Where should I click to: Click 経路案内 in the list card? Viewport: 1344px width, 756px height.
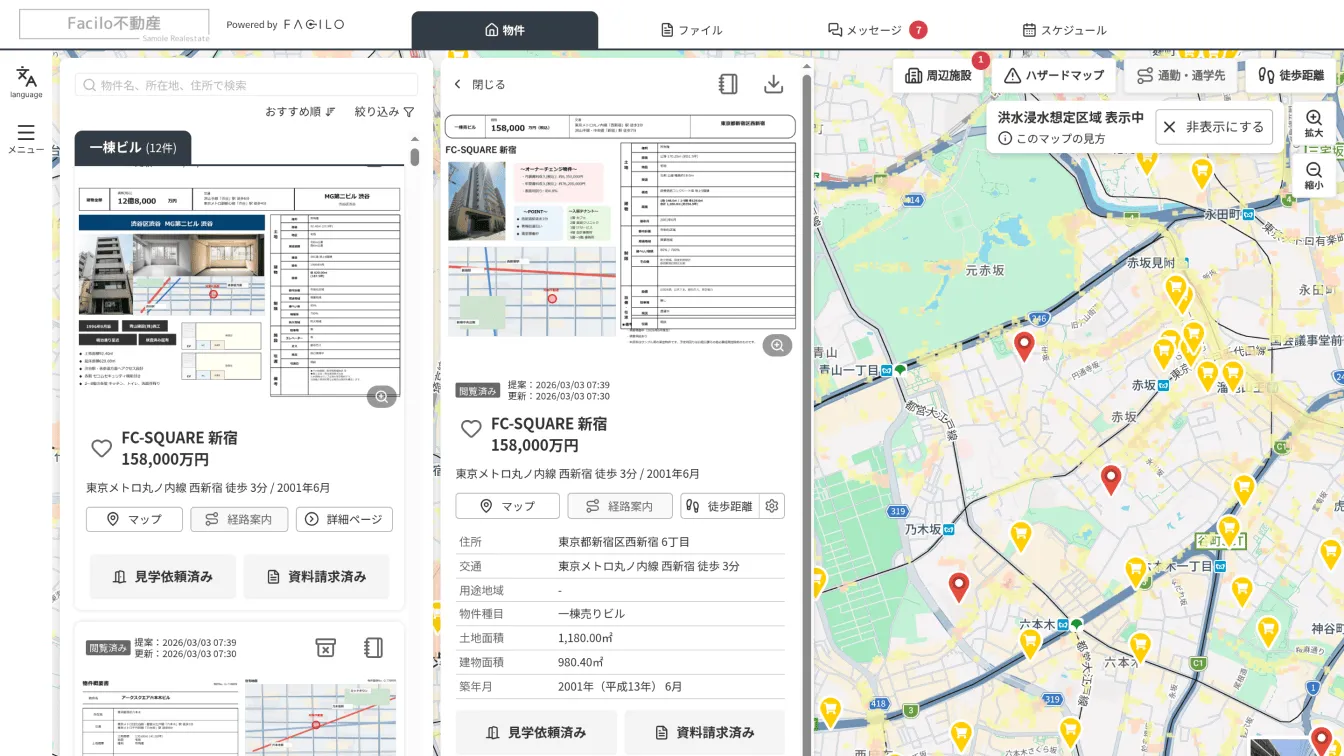tap(239, 519)
